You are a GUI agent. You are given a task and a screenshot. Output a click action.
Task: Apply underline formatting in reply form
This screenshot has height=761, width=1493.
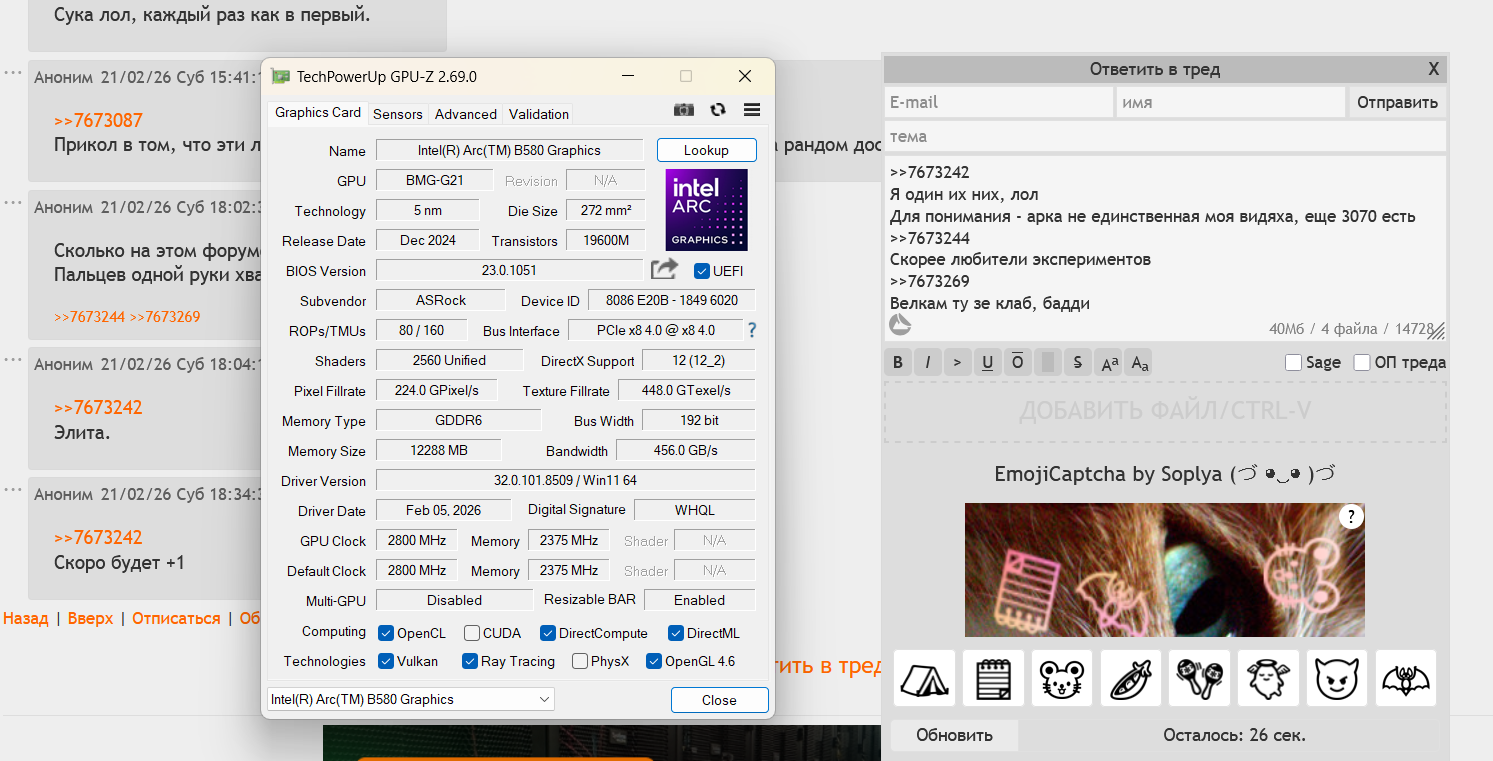(x=988, y=362)
